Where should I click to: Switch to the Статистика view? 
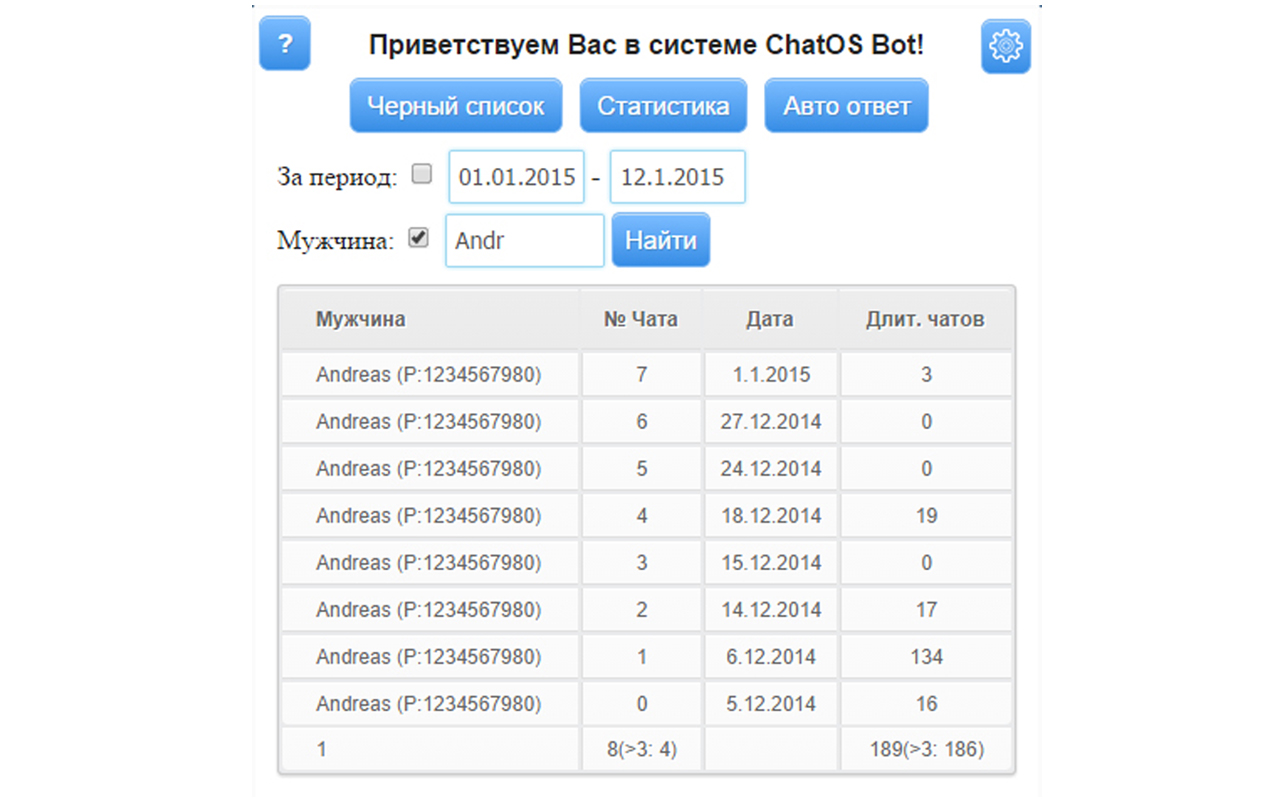coord(663,105)
